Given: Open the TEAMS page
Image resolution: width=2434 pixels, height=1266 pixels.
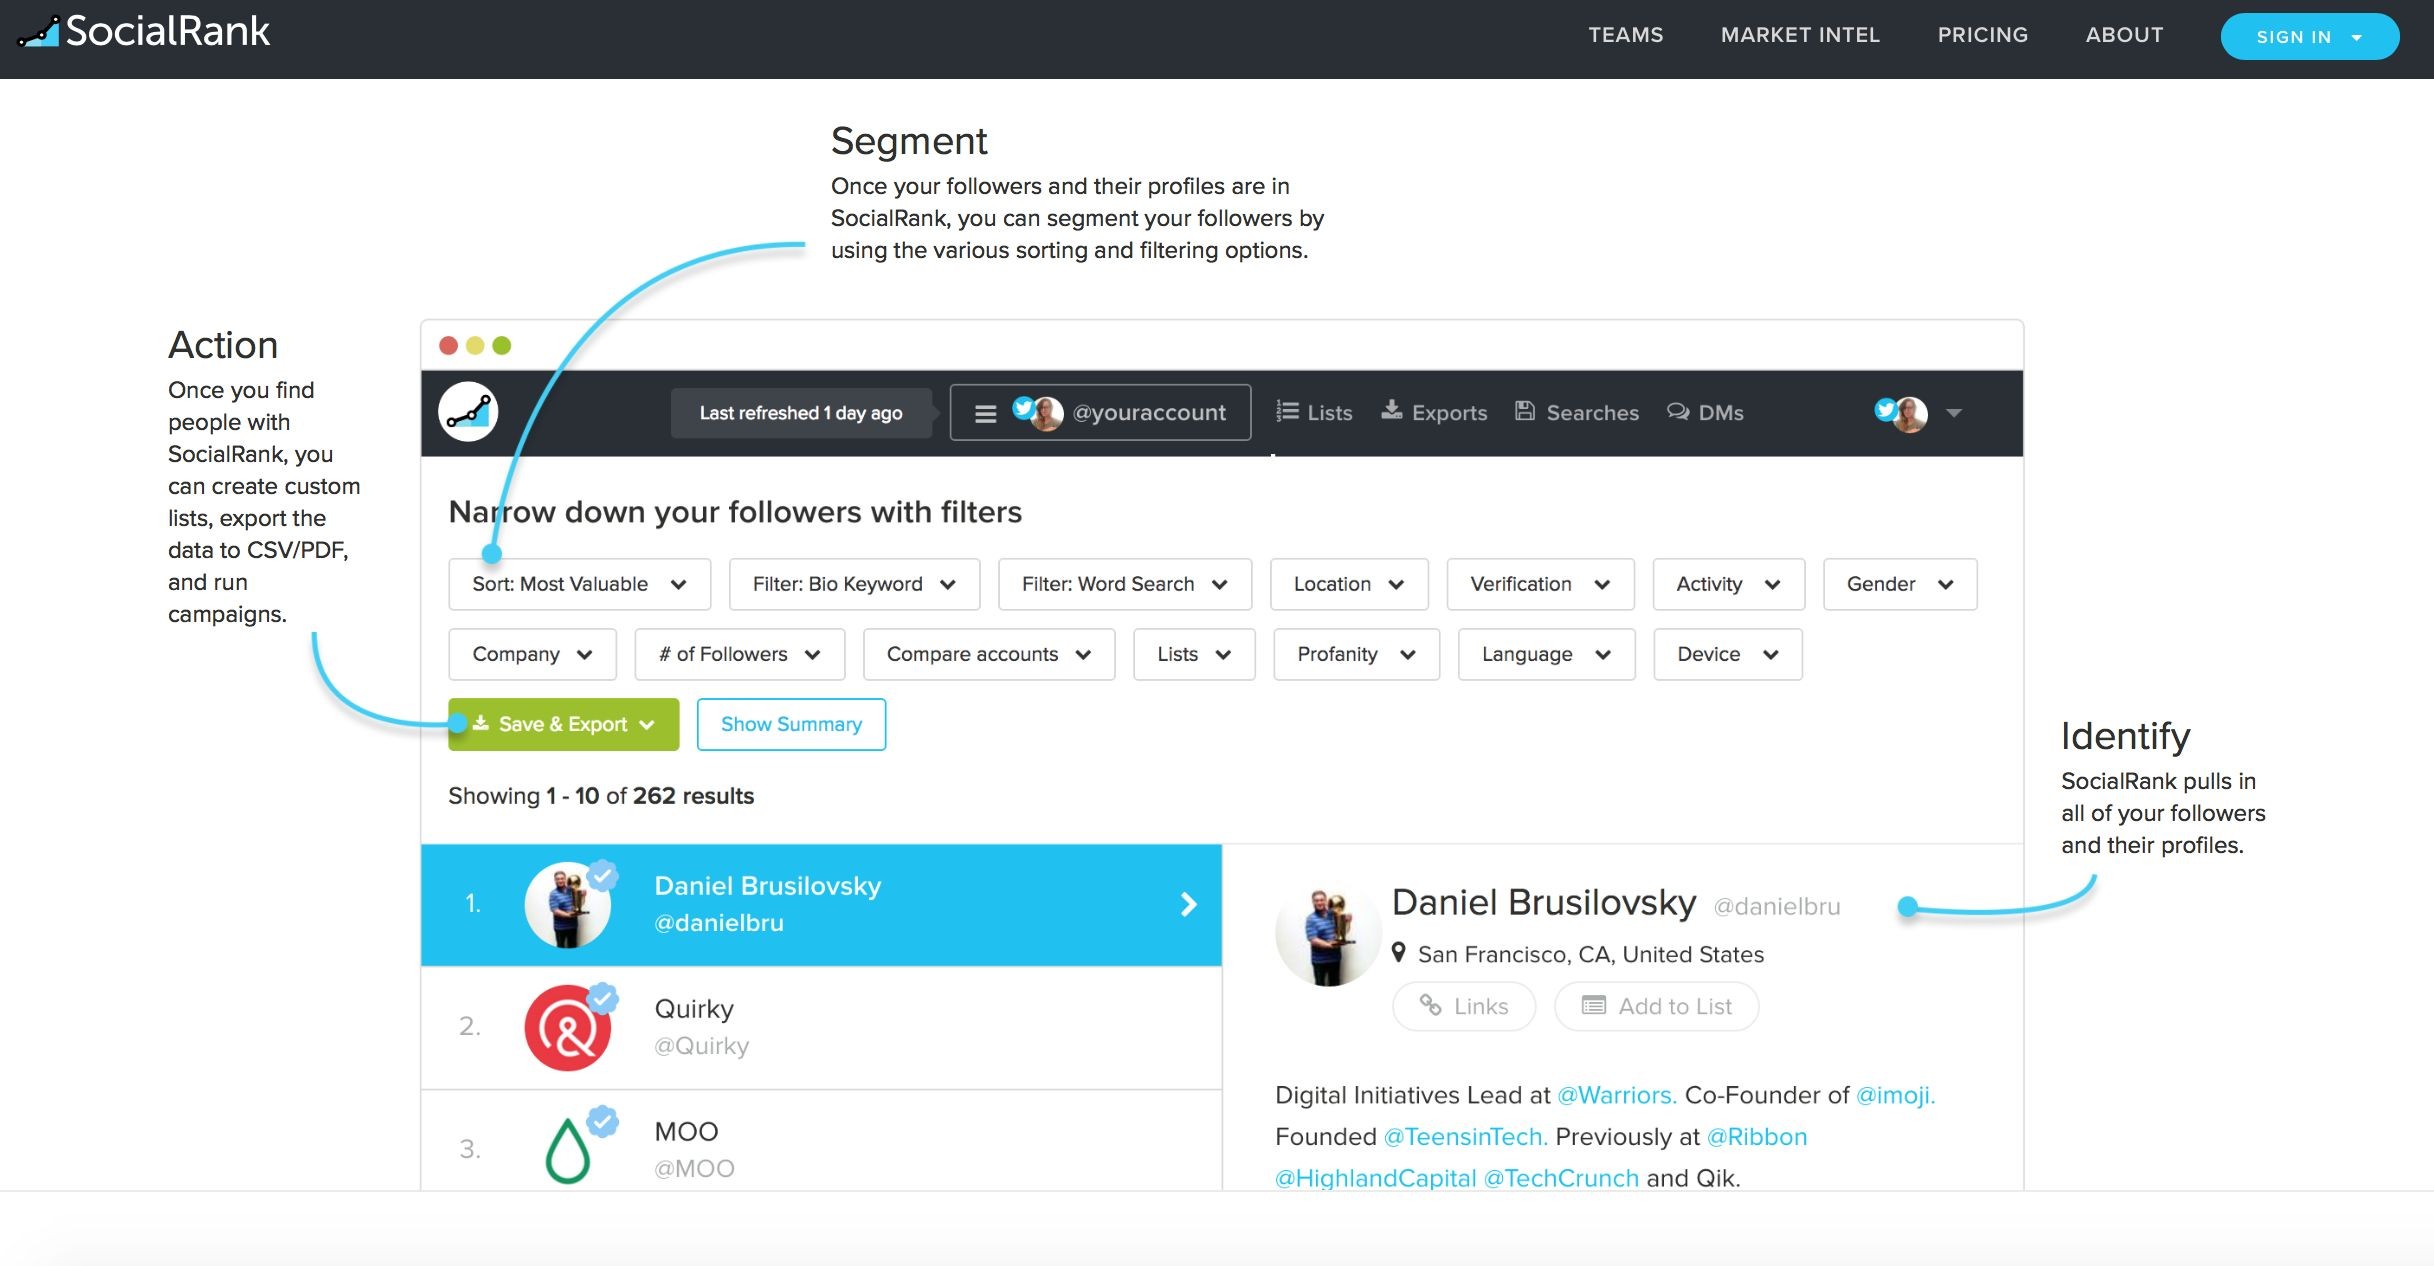Looking at the screenshot, I should point(1625,35).
